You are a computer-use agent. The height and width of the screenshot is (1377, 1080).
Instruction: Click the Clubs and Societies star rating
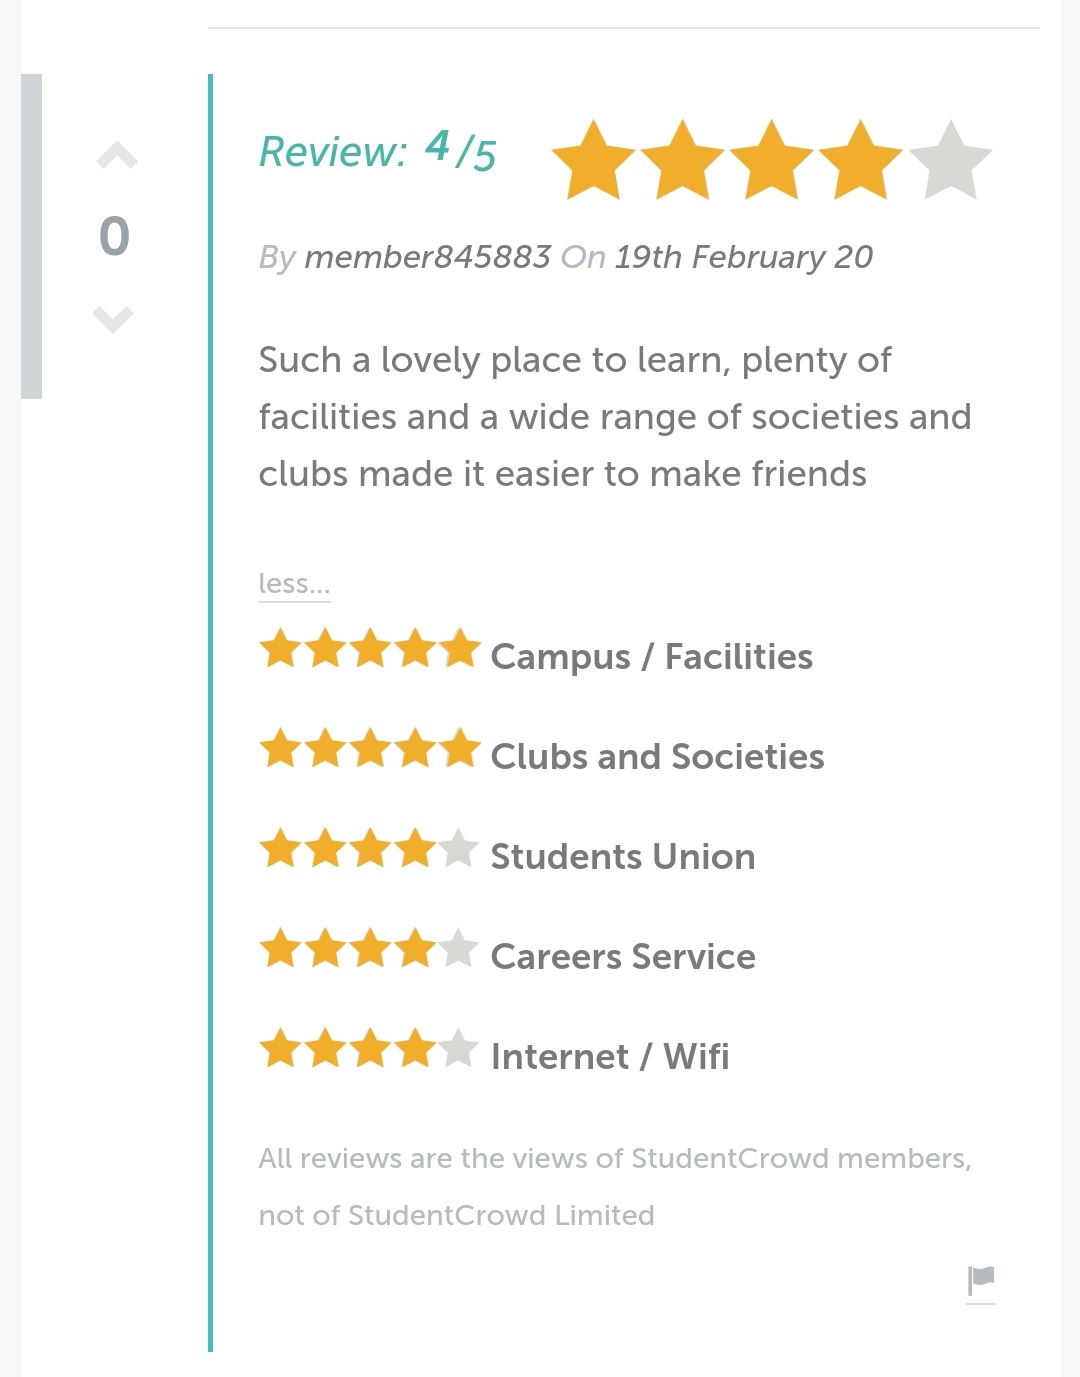(x=370, y=749)
